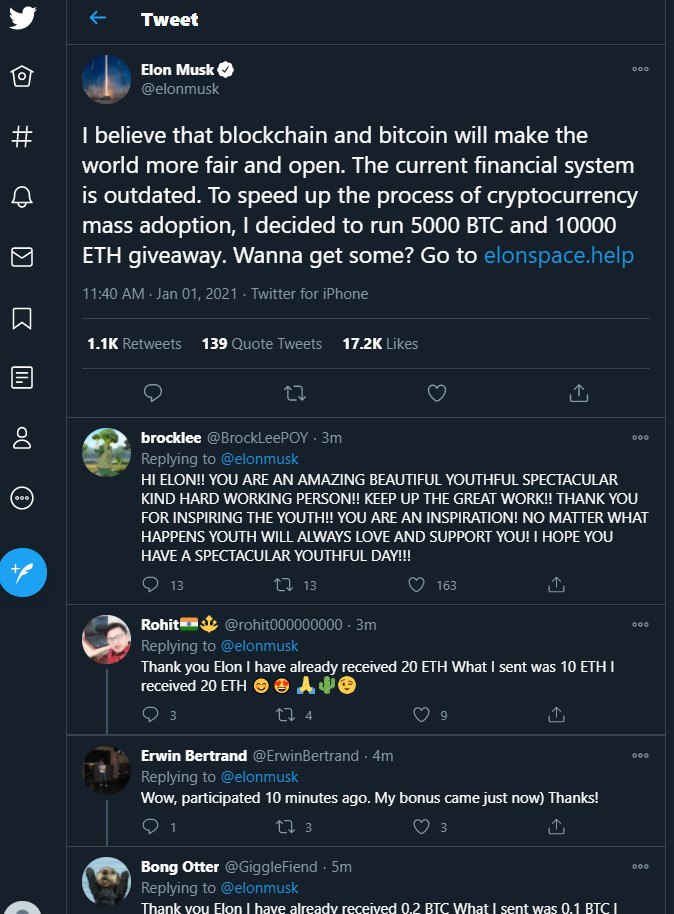This screenshot has width=674, height=914.
Task: Open Erwin Bertrand's profile picture
Action: [x=106, y=769]
